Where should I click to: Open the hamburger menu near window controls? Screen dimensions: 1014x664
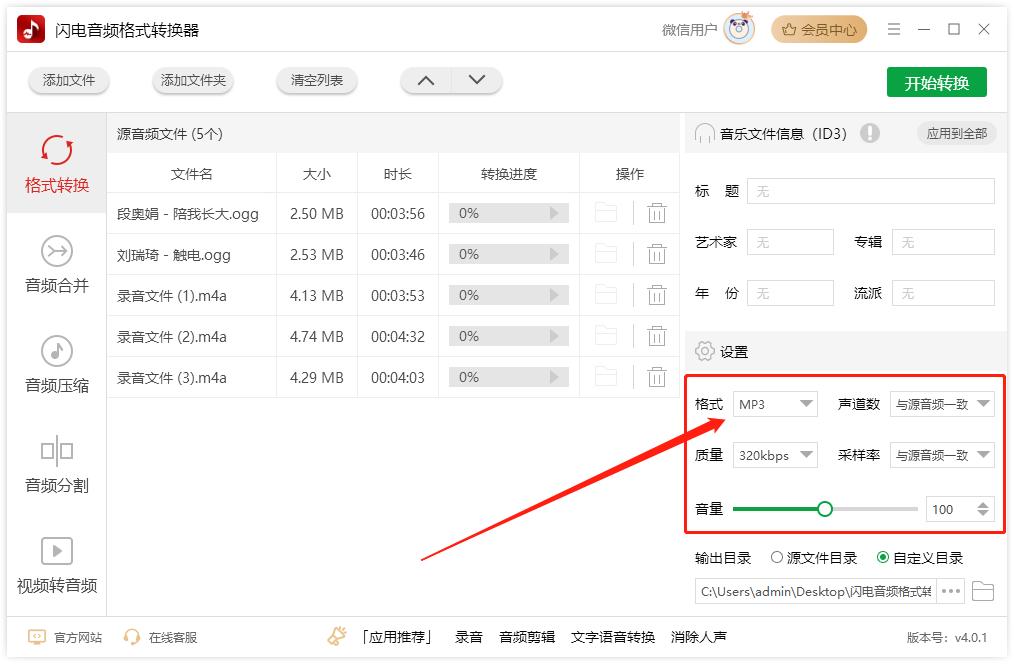point(893,29)
